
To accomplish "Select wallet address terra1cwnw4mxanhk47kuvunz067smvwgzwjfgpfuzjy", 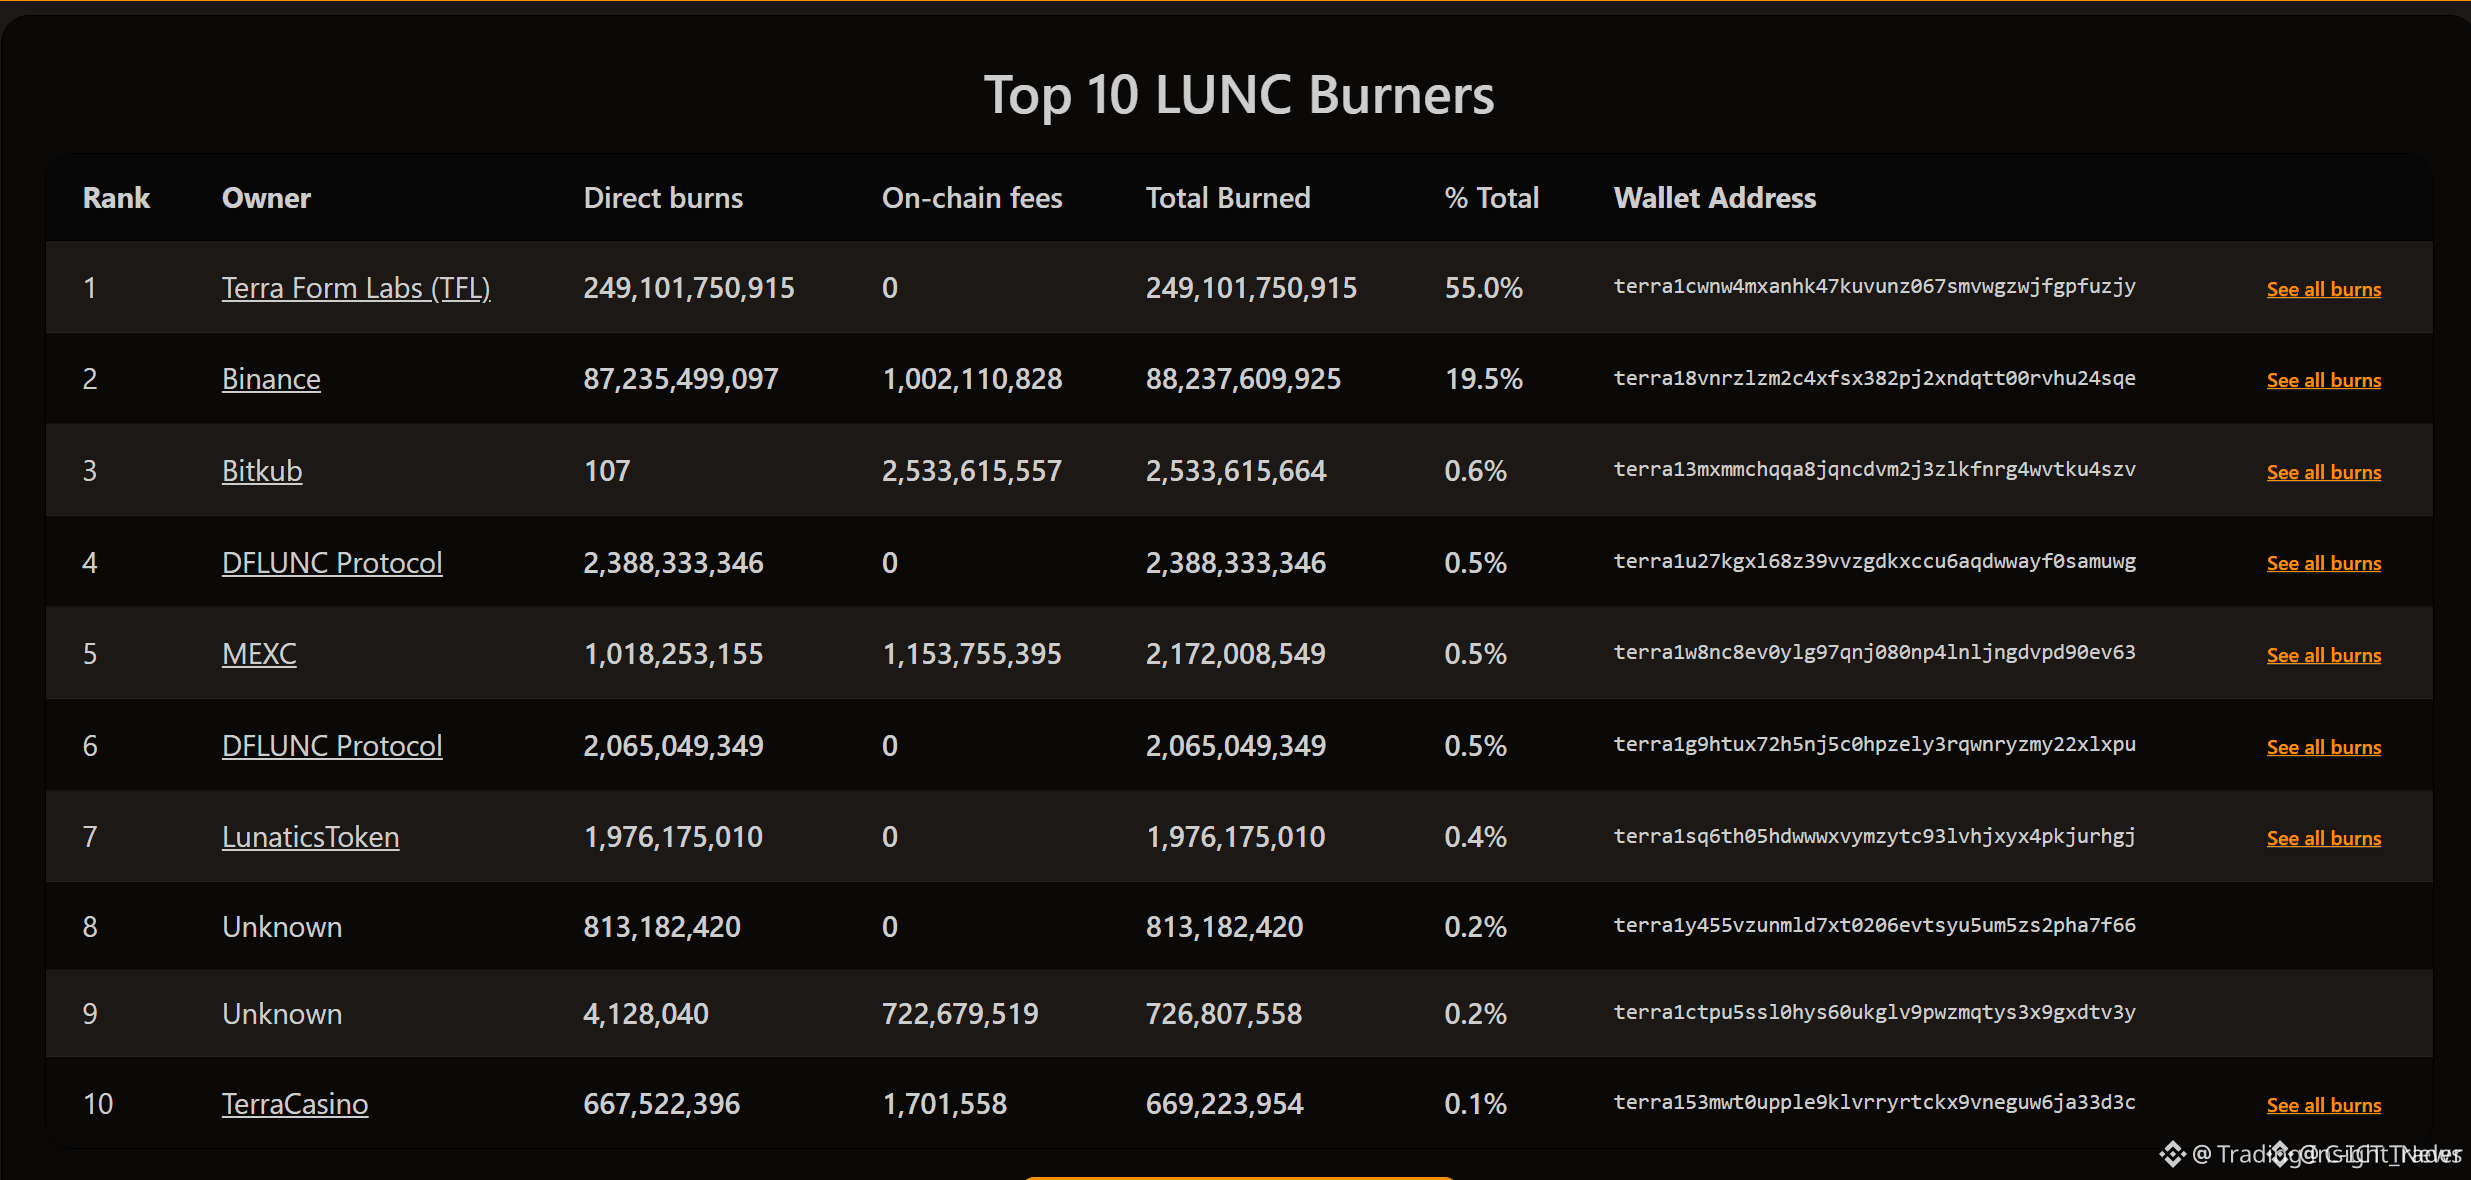I will click(1875, 287).
